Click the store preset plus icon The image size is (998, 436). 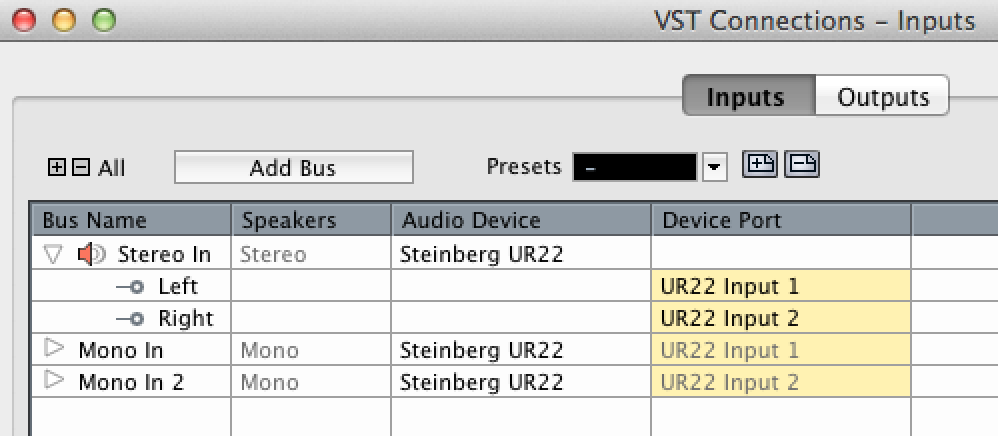(761, 165)
